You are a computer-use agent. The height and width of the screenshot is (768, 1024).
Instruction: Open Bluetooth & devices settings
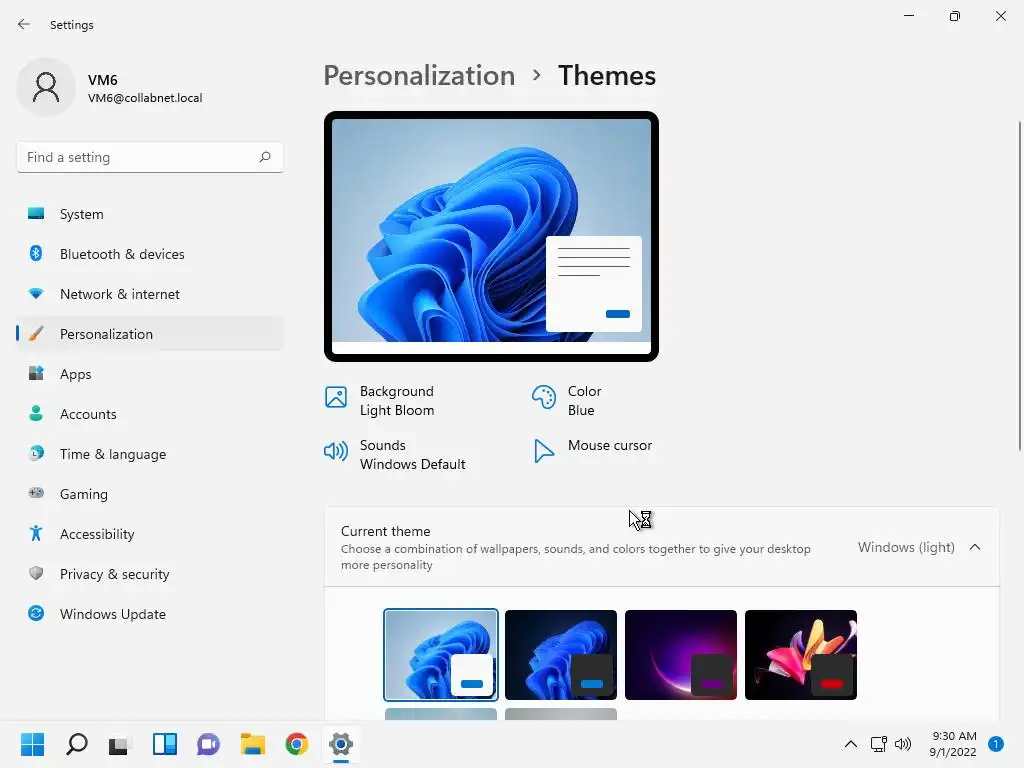point(150,253)
